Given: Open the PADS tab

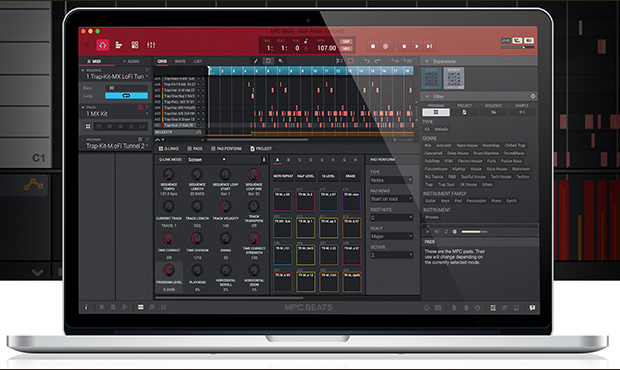Looking at the screenshot, I should (x=195, y=149).
